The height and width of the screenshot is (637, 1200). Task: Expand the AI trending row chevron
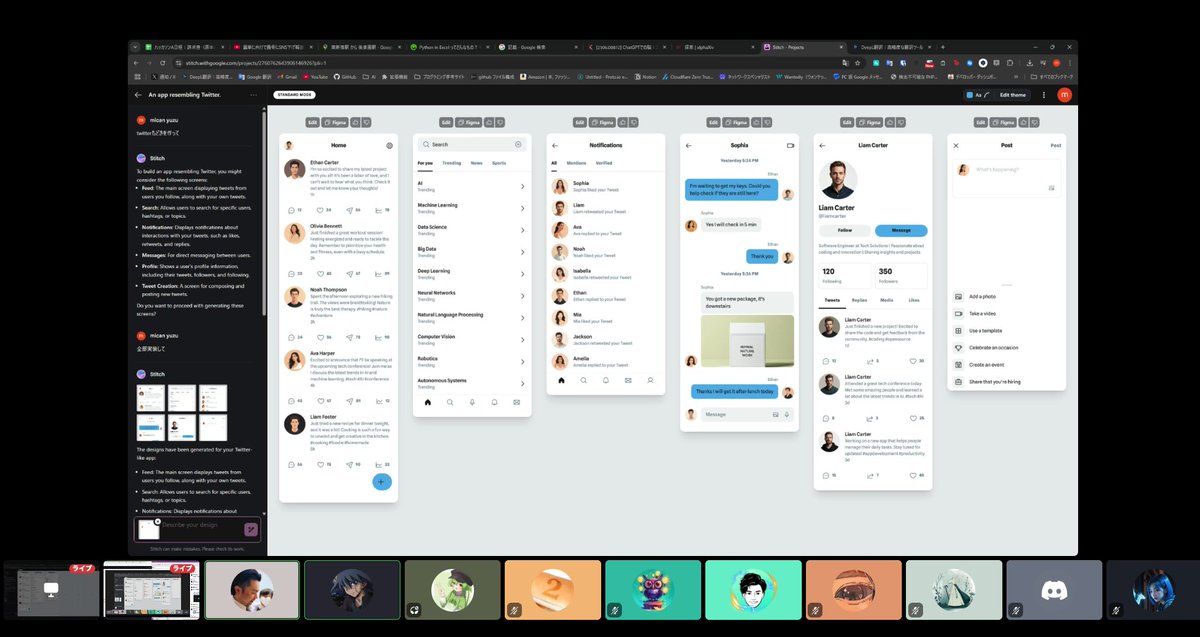522,186
